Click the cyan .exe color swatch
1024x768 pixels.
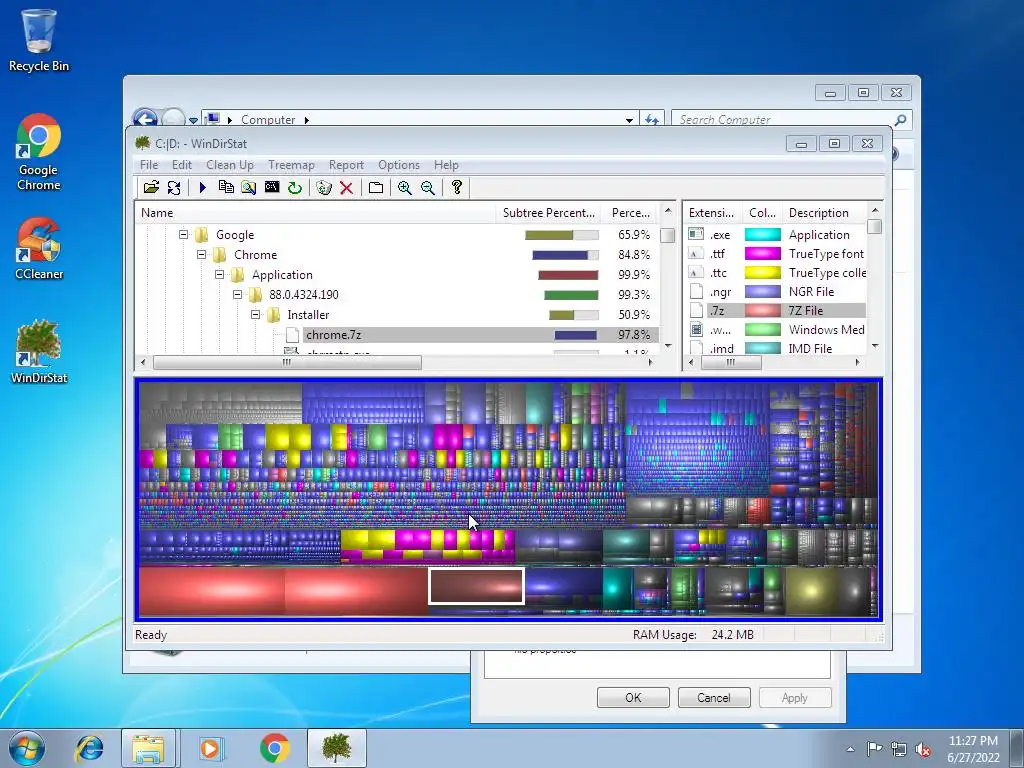coord(763,234)
